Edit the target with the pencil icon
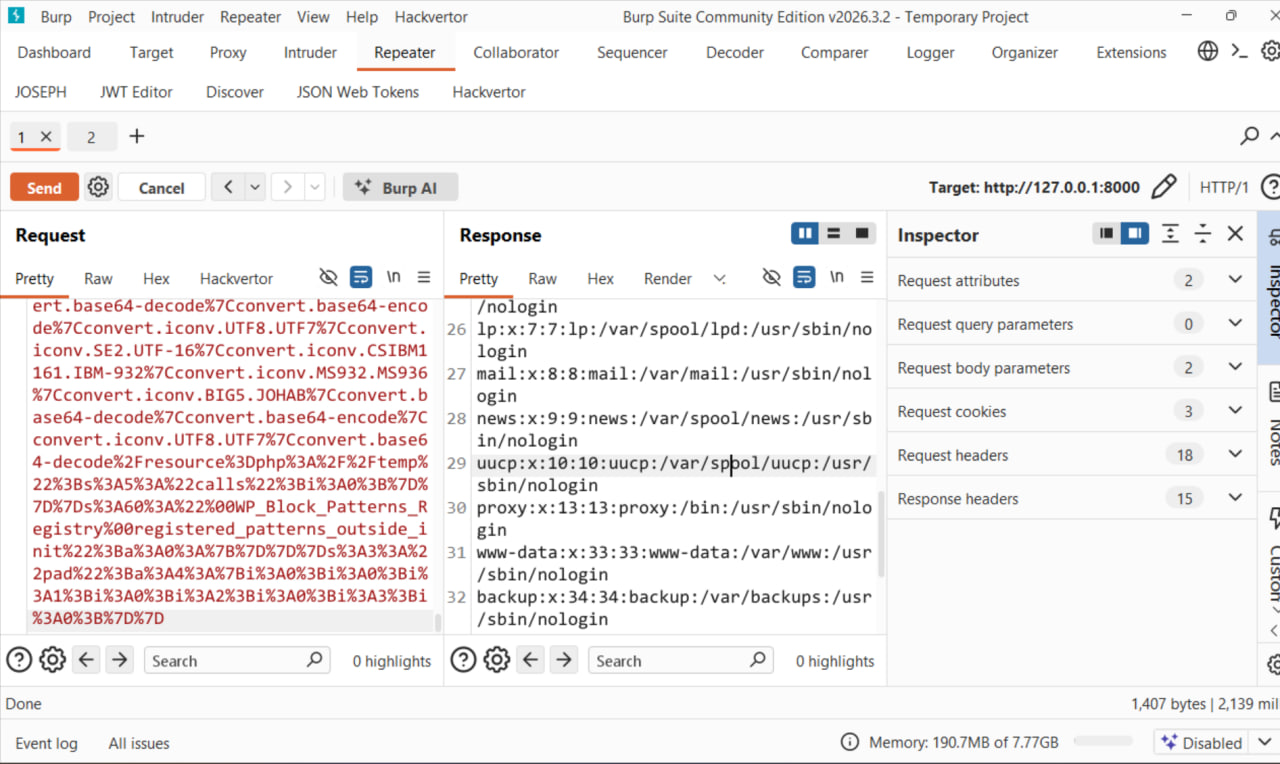Image resolution: width=1280 pixels, height=764 pixels. [1164, 187]
